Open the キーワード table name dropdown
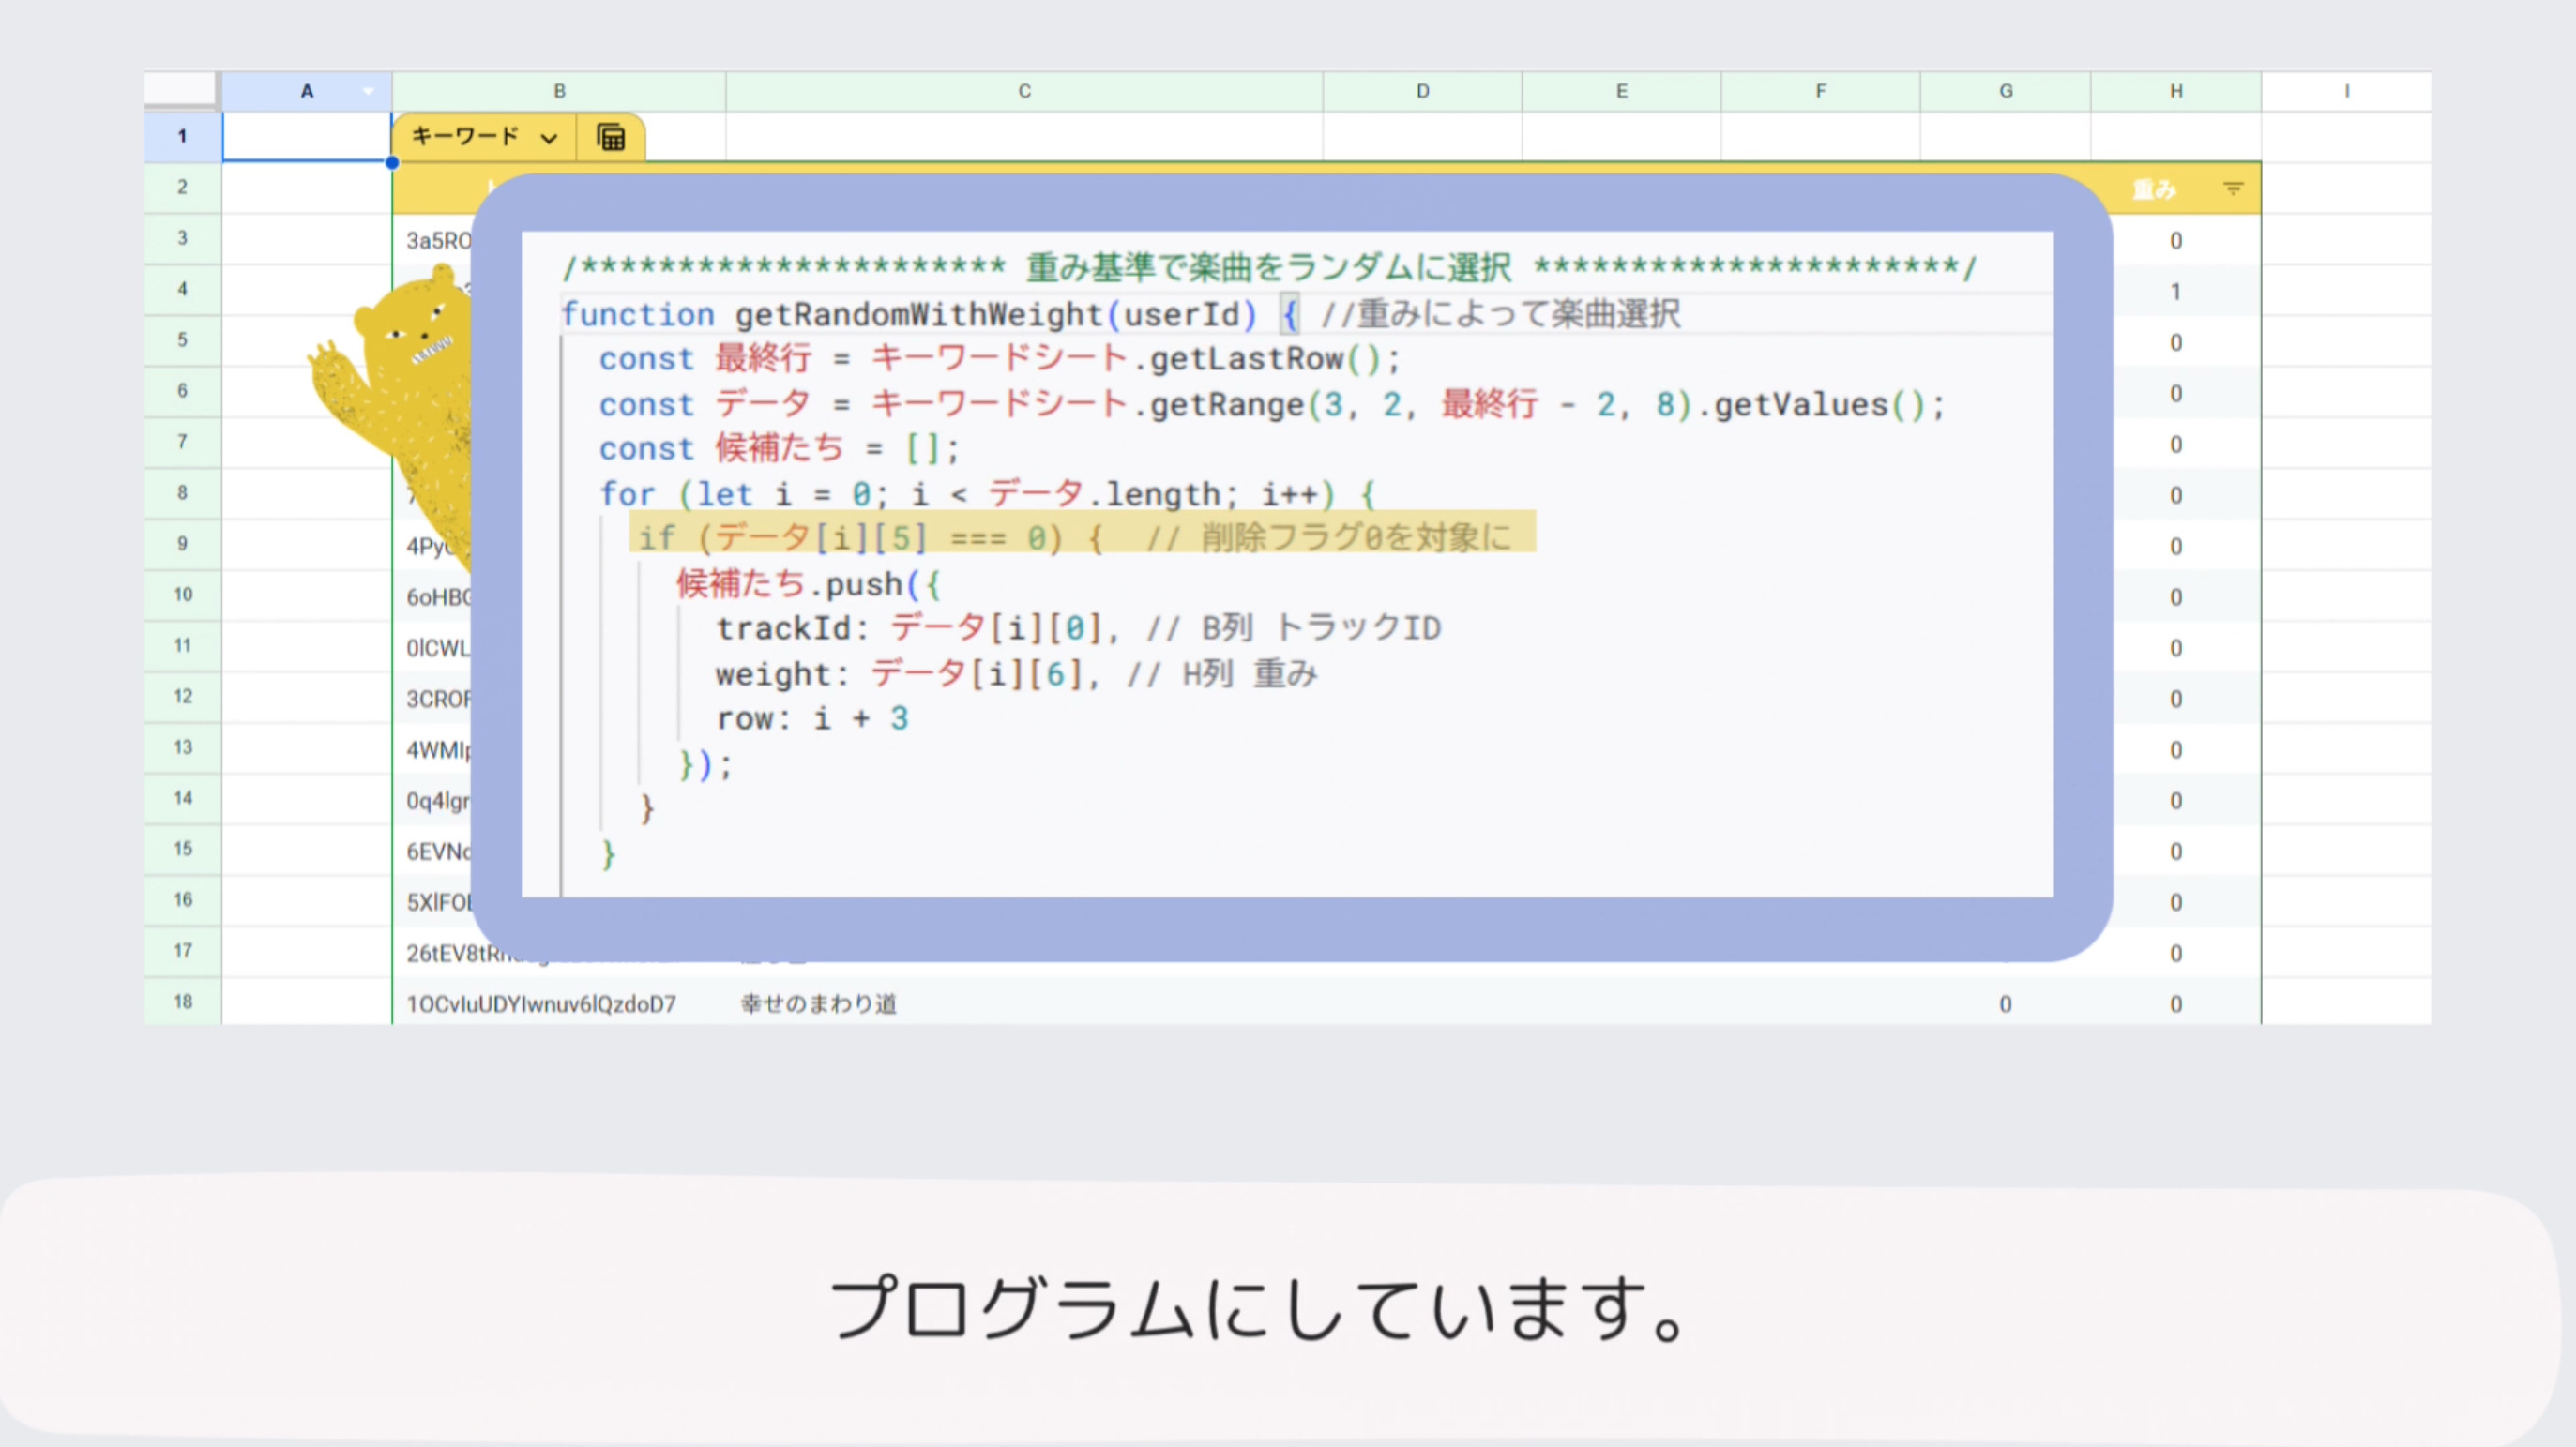 pos(549,138)
